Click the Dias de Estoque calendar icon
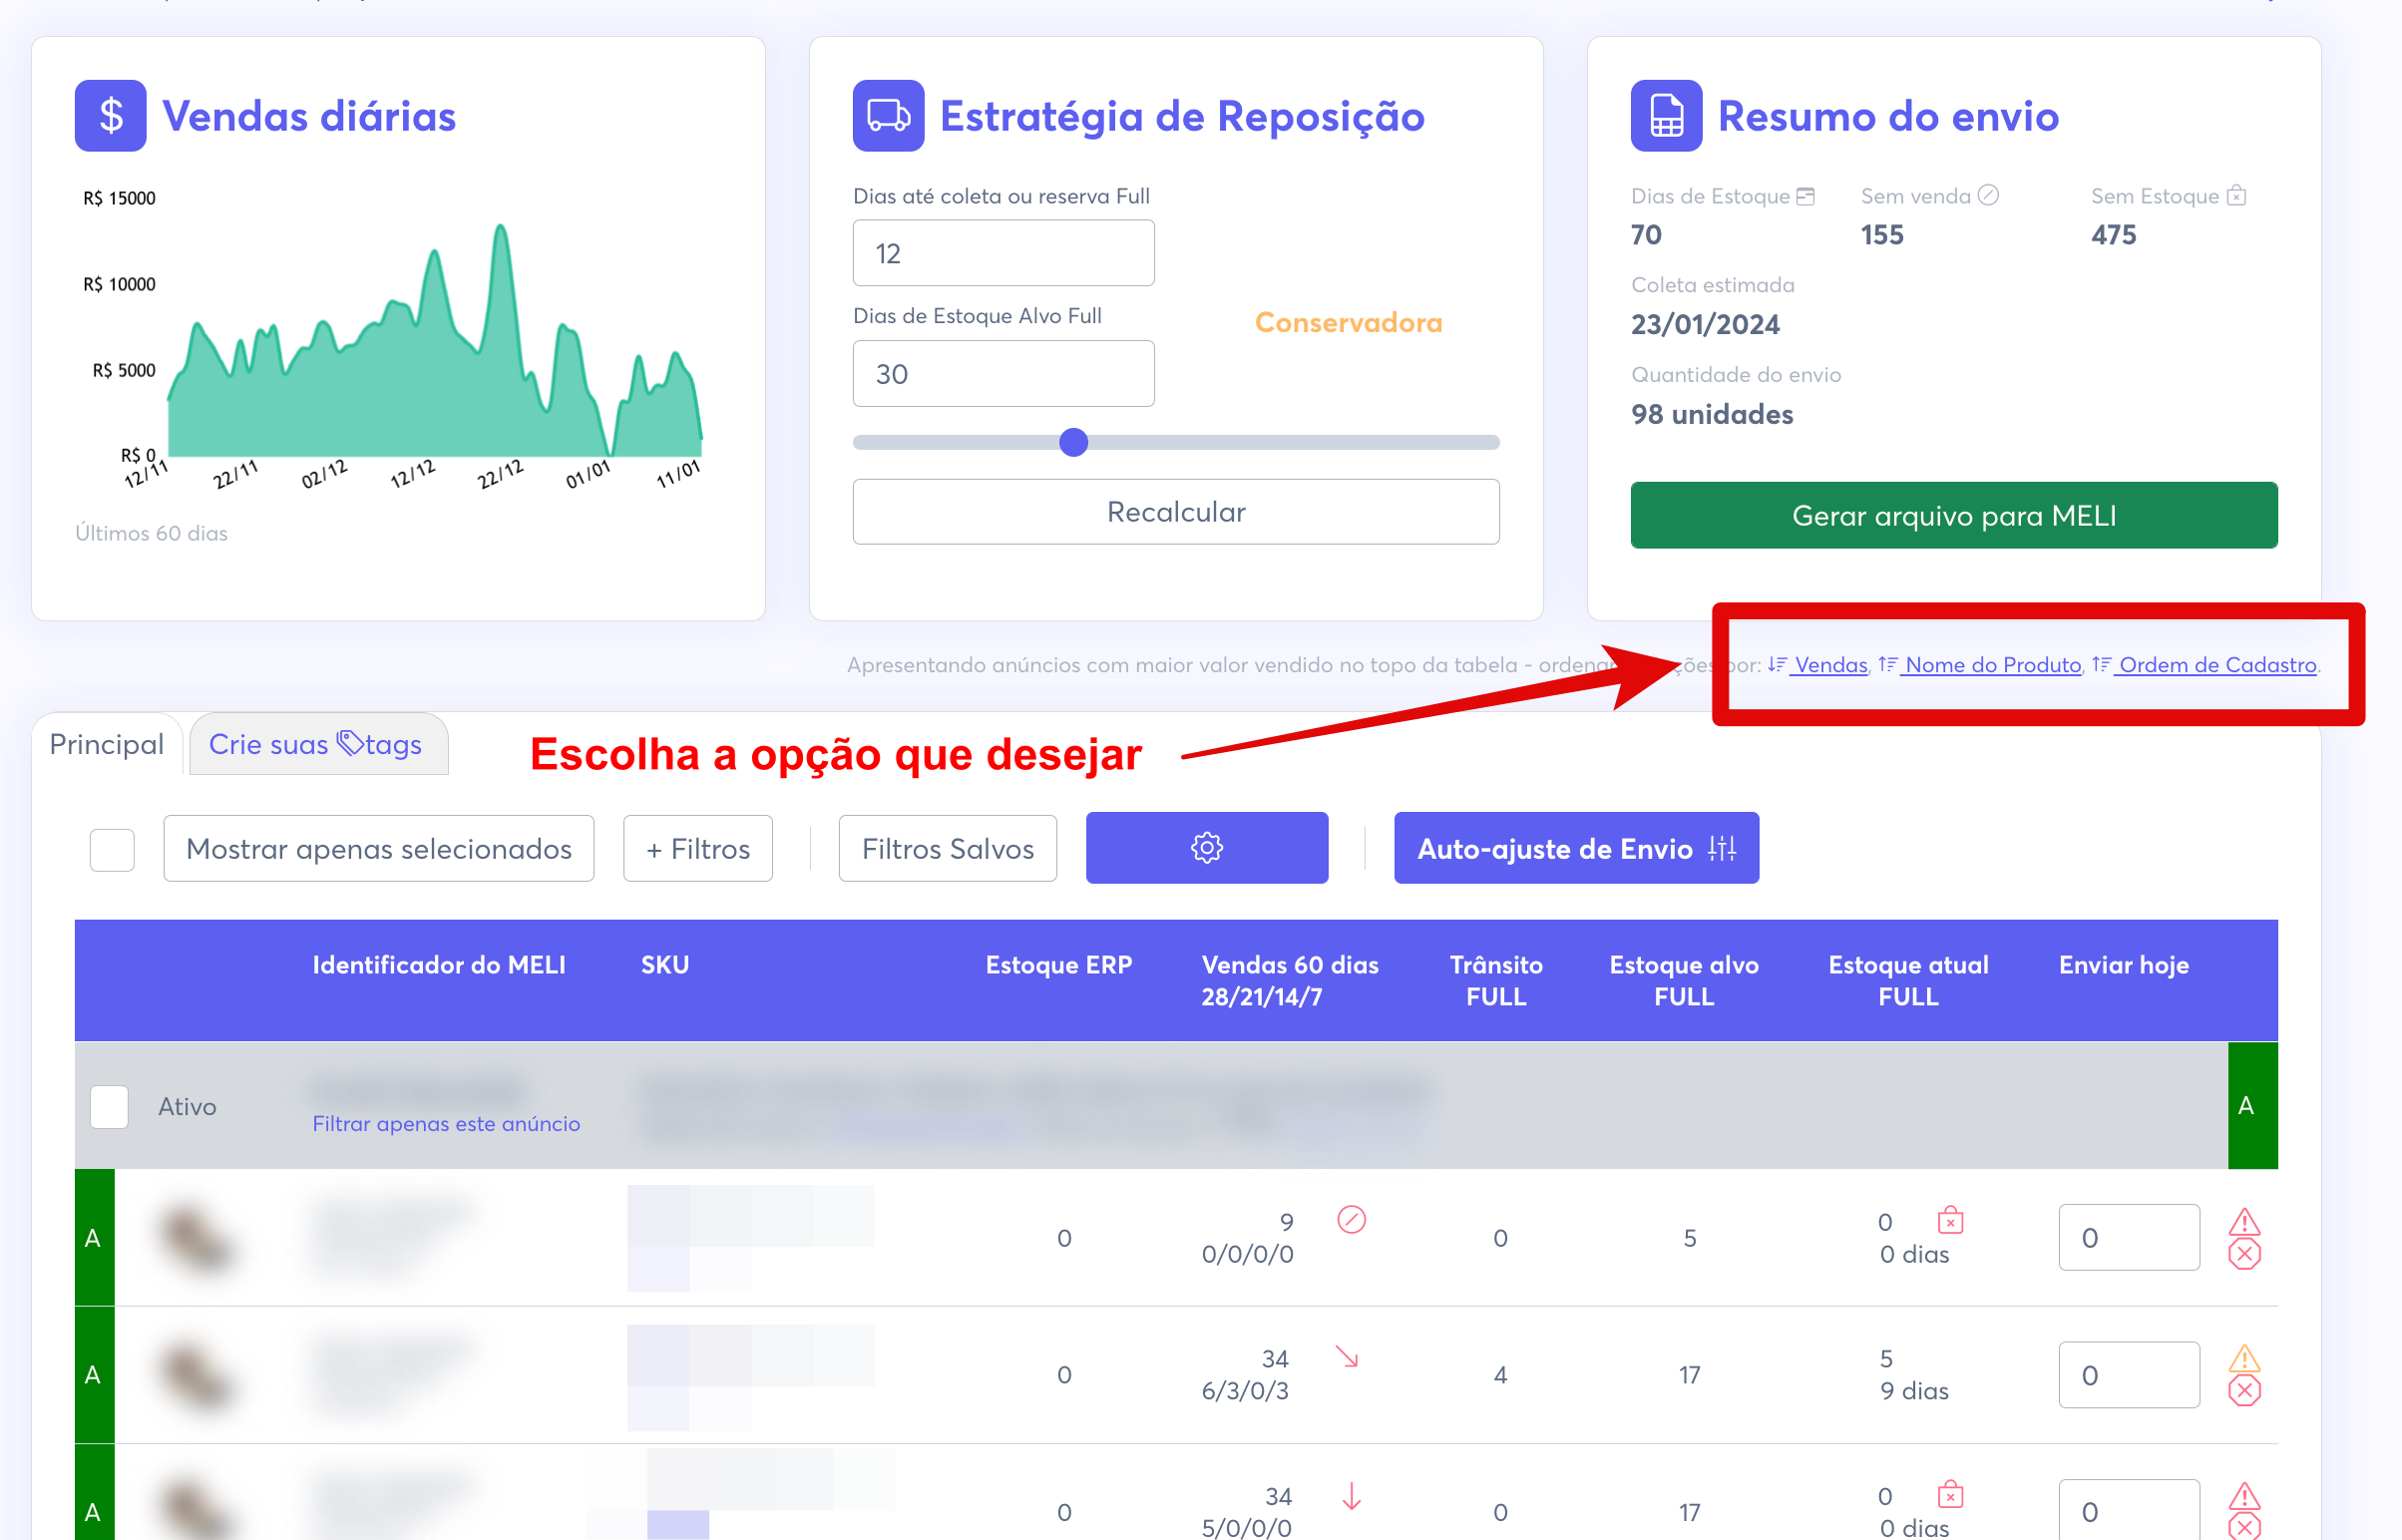 [1805, 196]
